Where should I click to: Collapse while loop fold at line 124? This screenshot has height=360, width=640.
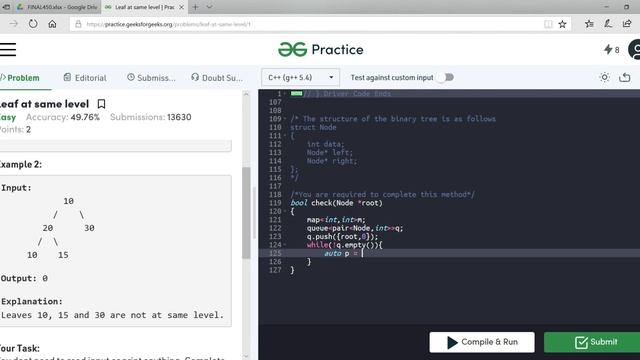pyautogui.click(x=284, y=245)
